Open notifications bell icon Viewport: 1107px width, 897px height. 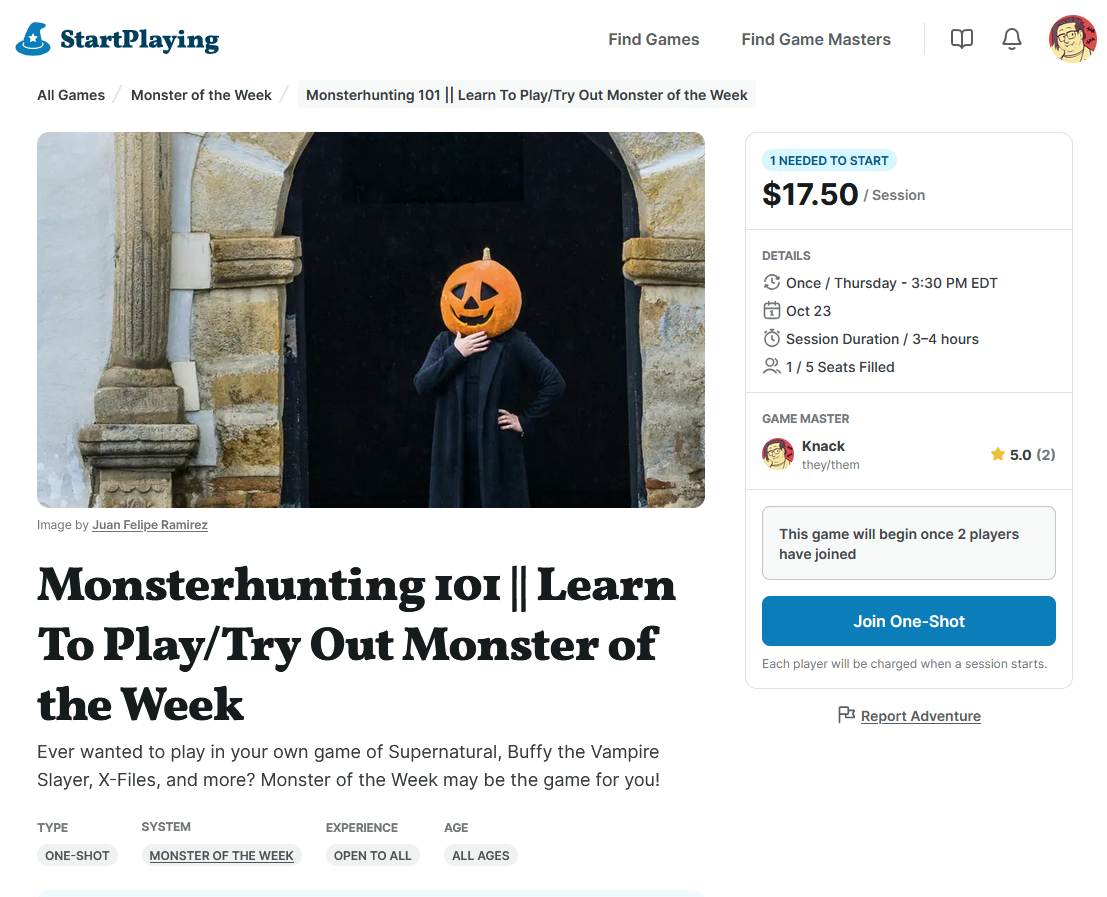coord(1012,39)
